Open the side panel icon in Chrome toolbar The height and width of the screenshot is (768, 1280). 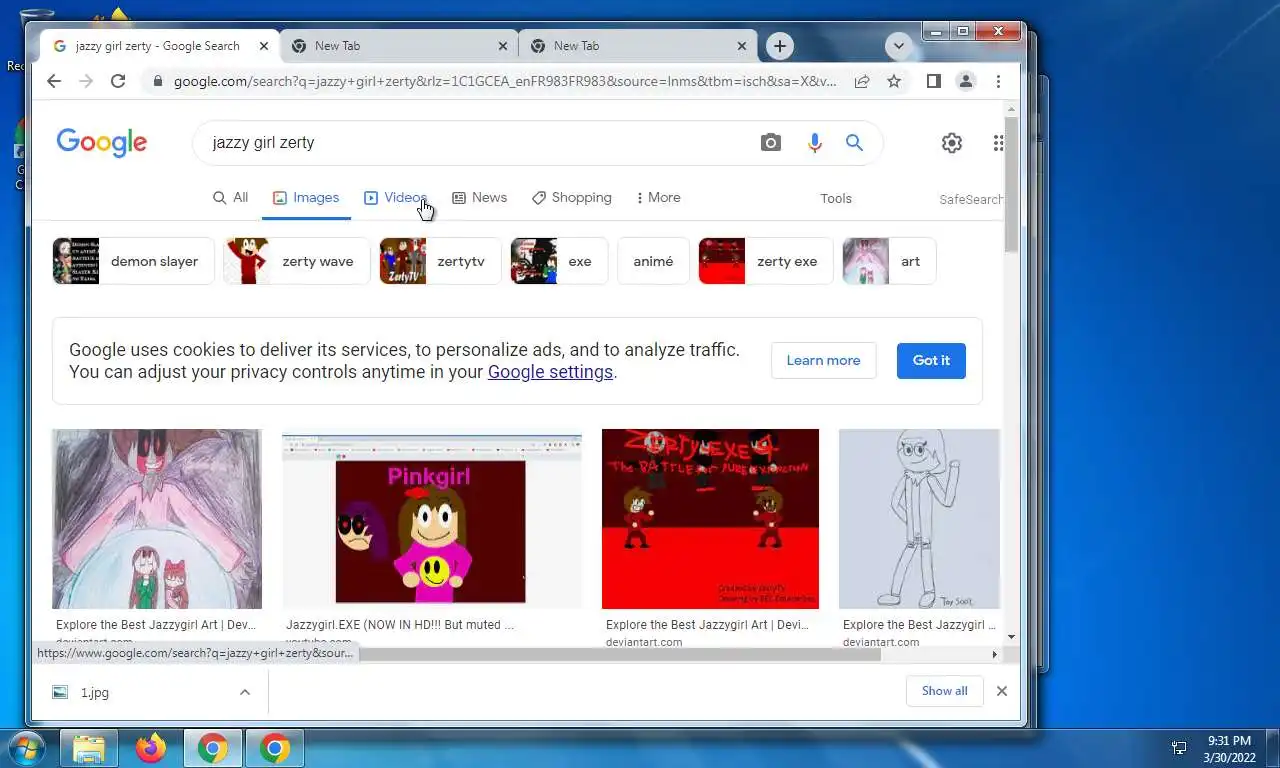[933, 81]
